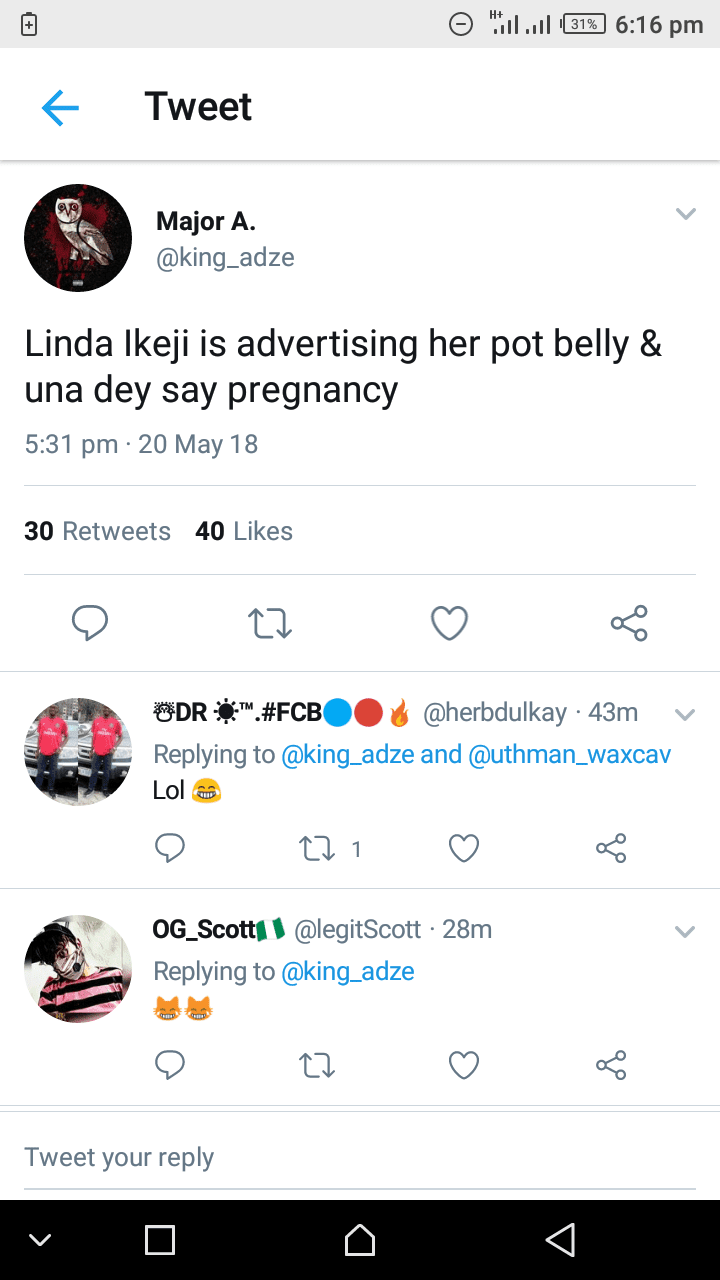Like the main tweet by Major A.

(449, 623)
